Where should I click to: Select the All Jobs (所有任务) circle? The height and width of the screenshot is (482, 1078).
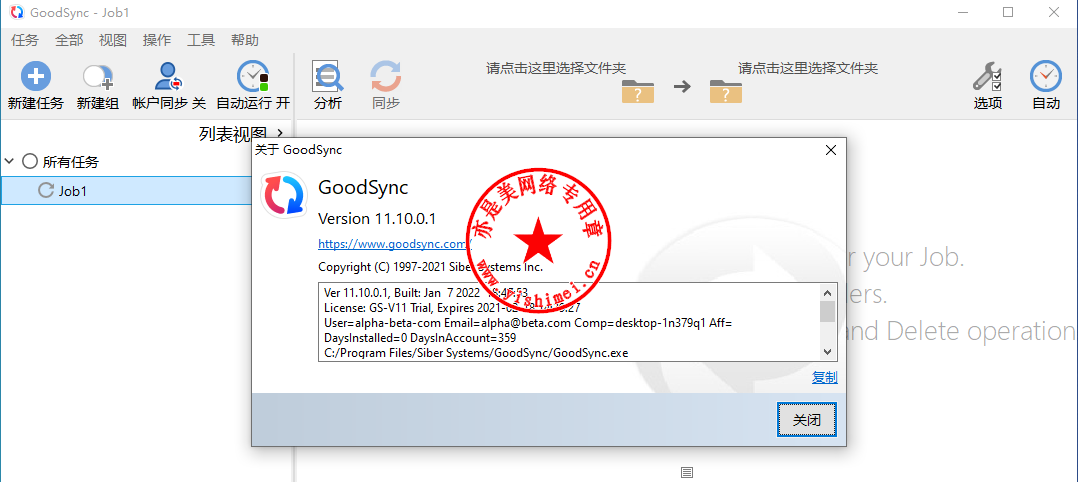point(30,162)
